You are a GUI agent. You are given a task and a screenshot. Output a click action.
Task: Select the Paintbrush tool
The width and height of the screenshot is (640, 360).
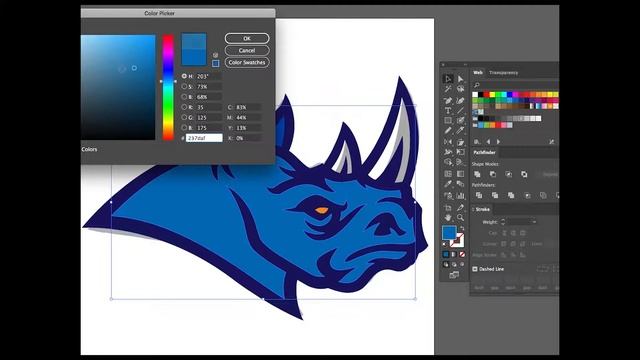pyautogui.click(x=460, y=120)
